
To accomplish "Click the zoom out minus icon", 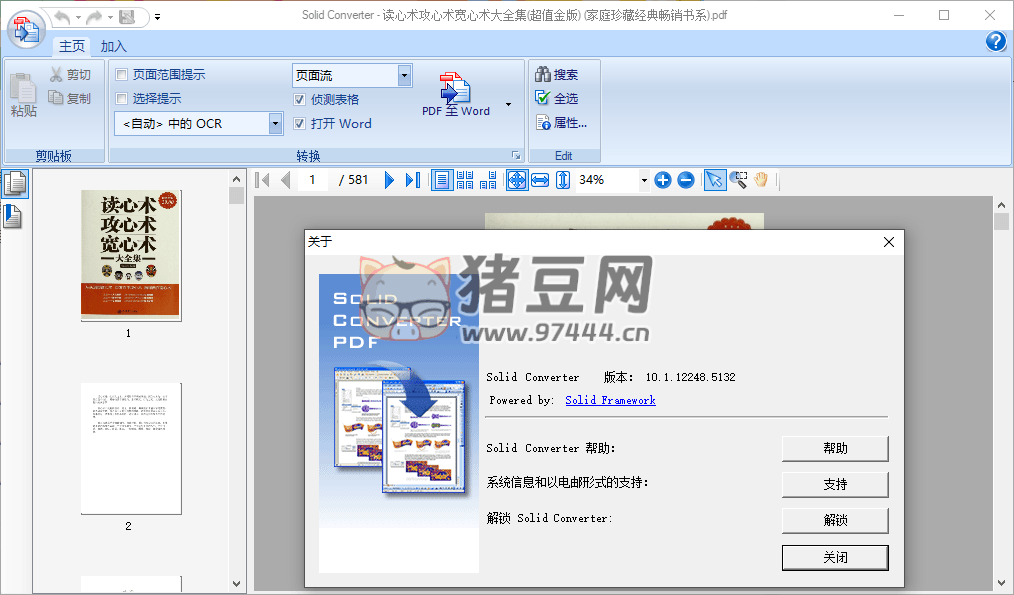I will click(685, 180).
